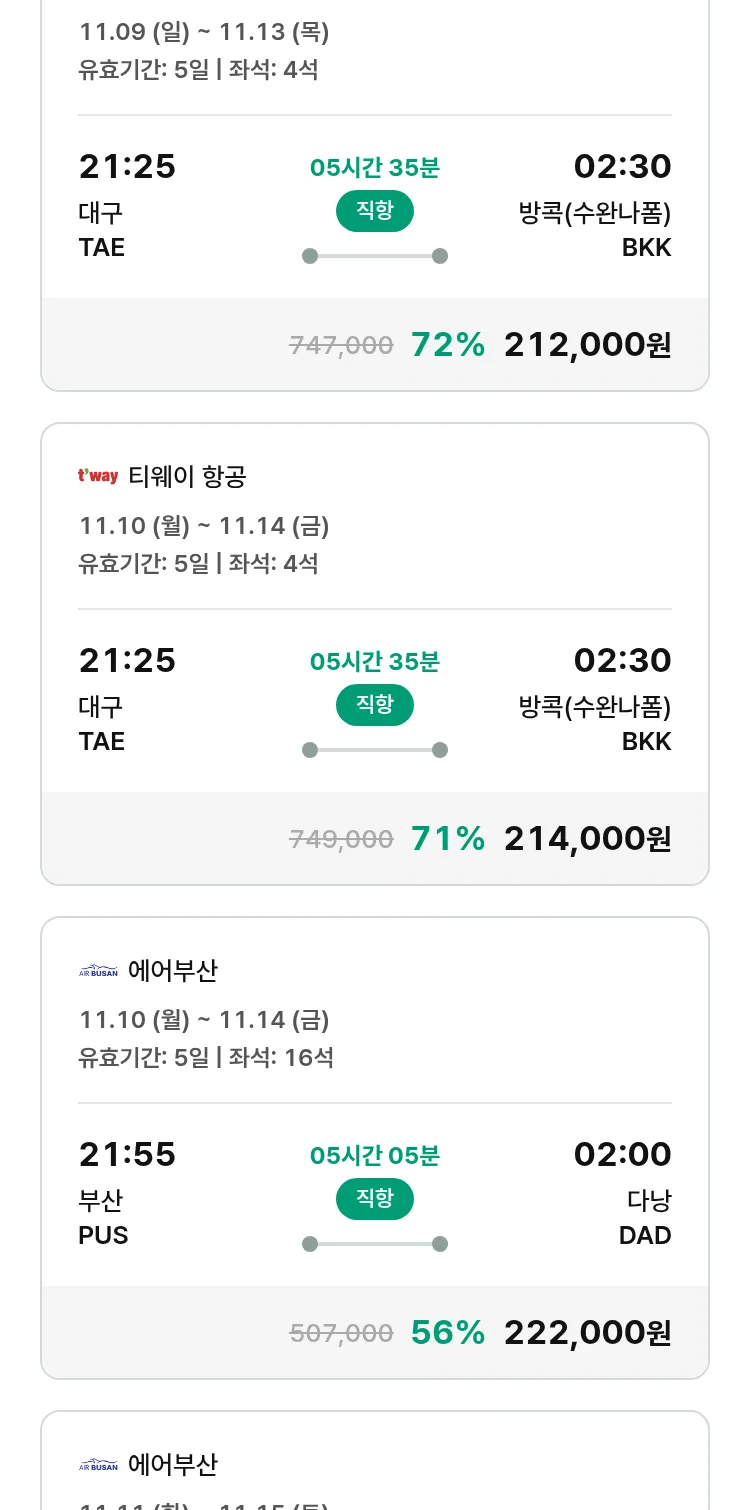Image resolution: width=750 pixels, height=1510 pixels.
Task: Click the 71% discount label
Action: pos(447,839)
